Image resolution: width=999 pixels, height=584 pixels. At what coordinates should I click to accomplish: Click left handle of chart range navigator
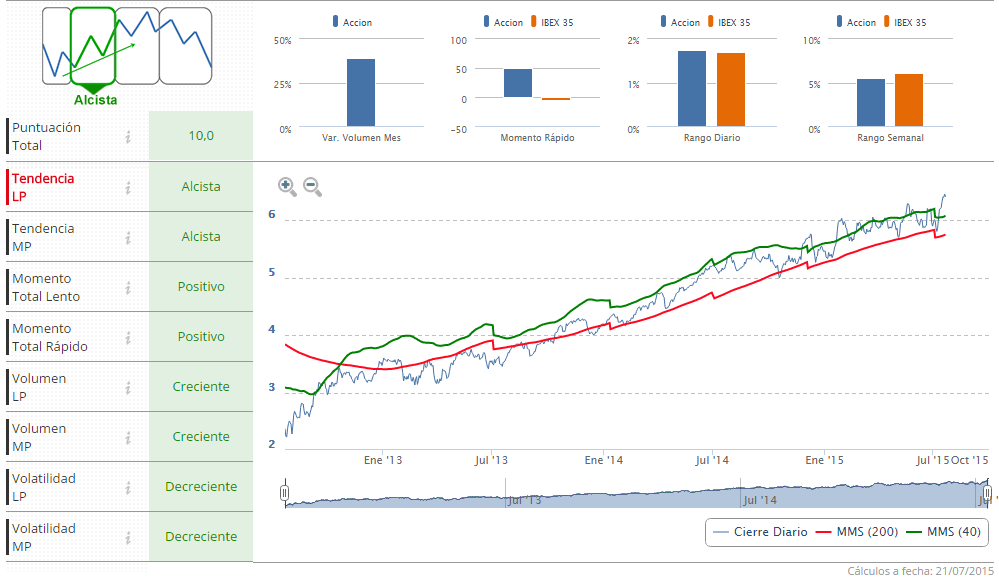[x=285, y=493]
